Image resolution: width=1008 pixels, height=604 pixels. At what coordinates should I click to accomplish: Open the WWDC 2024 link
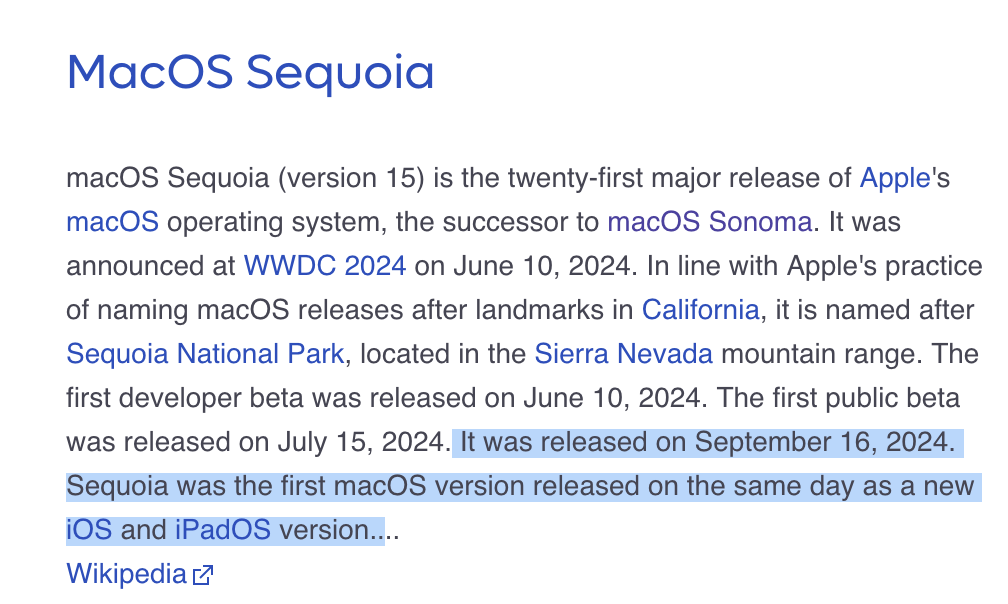click(x=325, y=266)
